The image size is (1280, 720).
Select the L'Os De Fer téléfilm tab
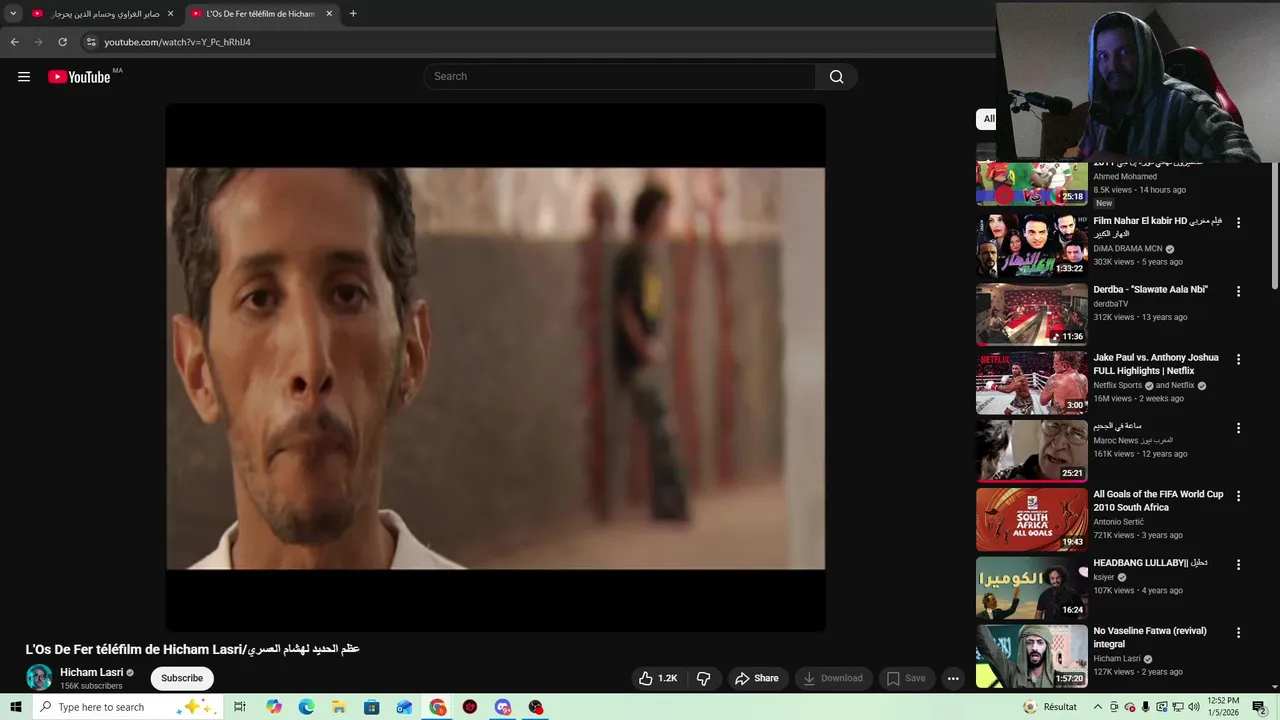(x=262, y=14)
